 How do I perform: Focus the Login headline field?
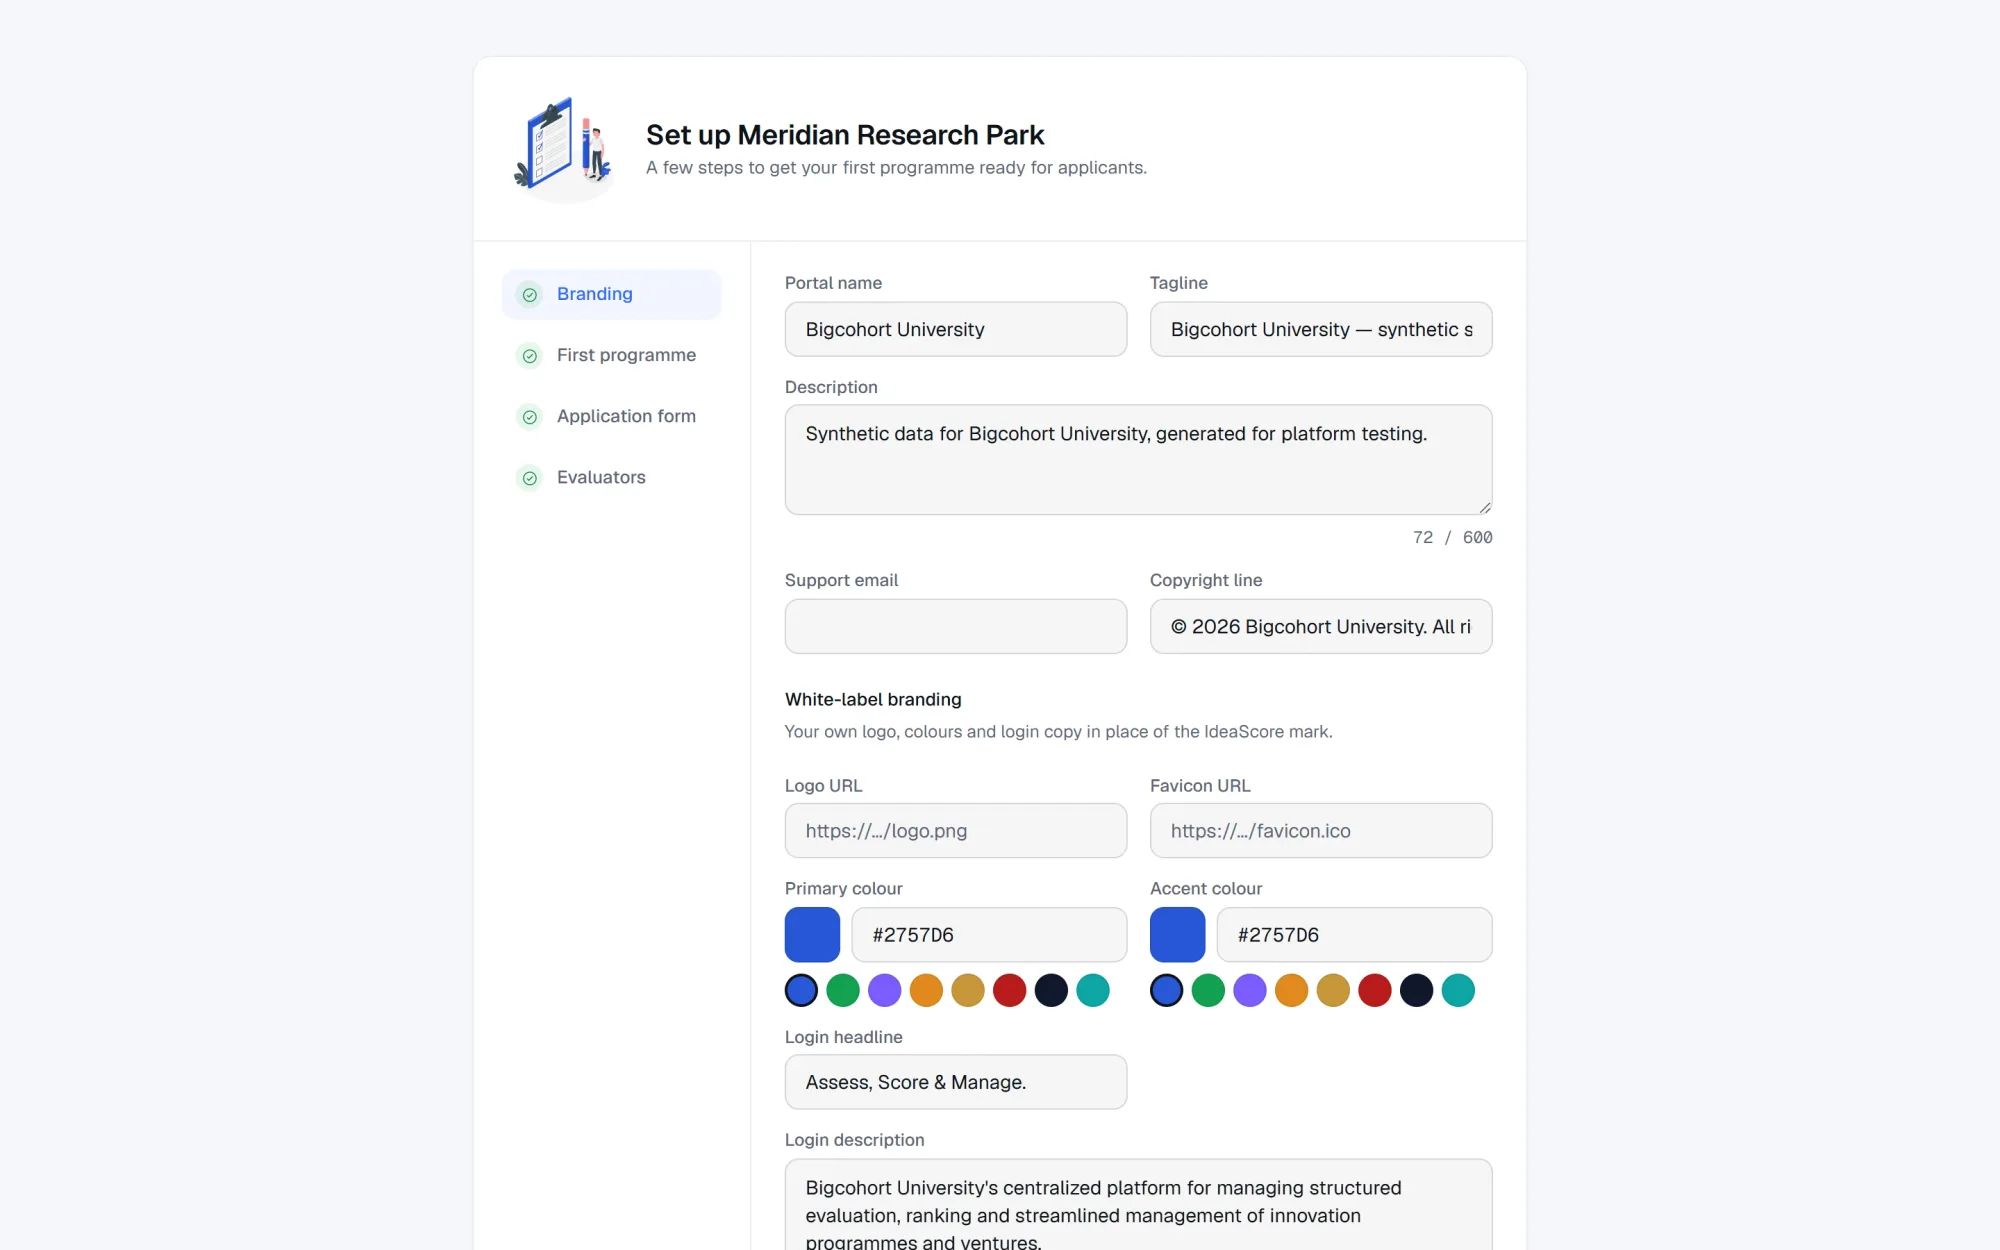tap(956, 1082)
